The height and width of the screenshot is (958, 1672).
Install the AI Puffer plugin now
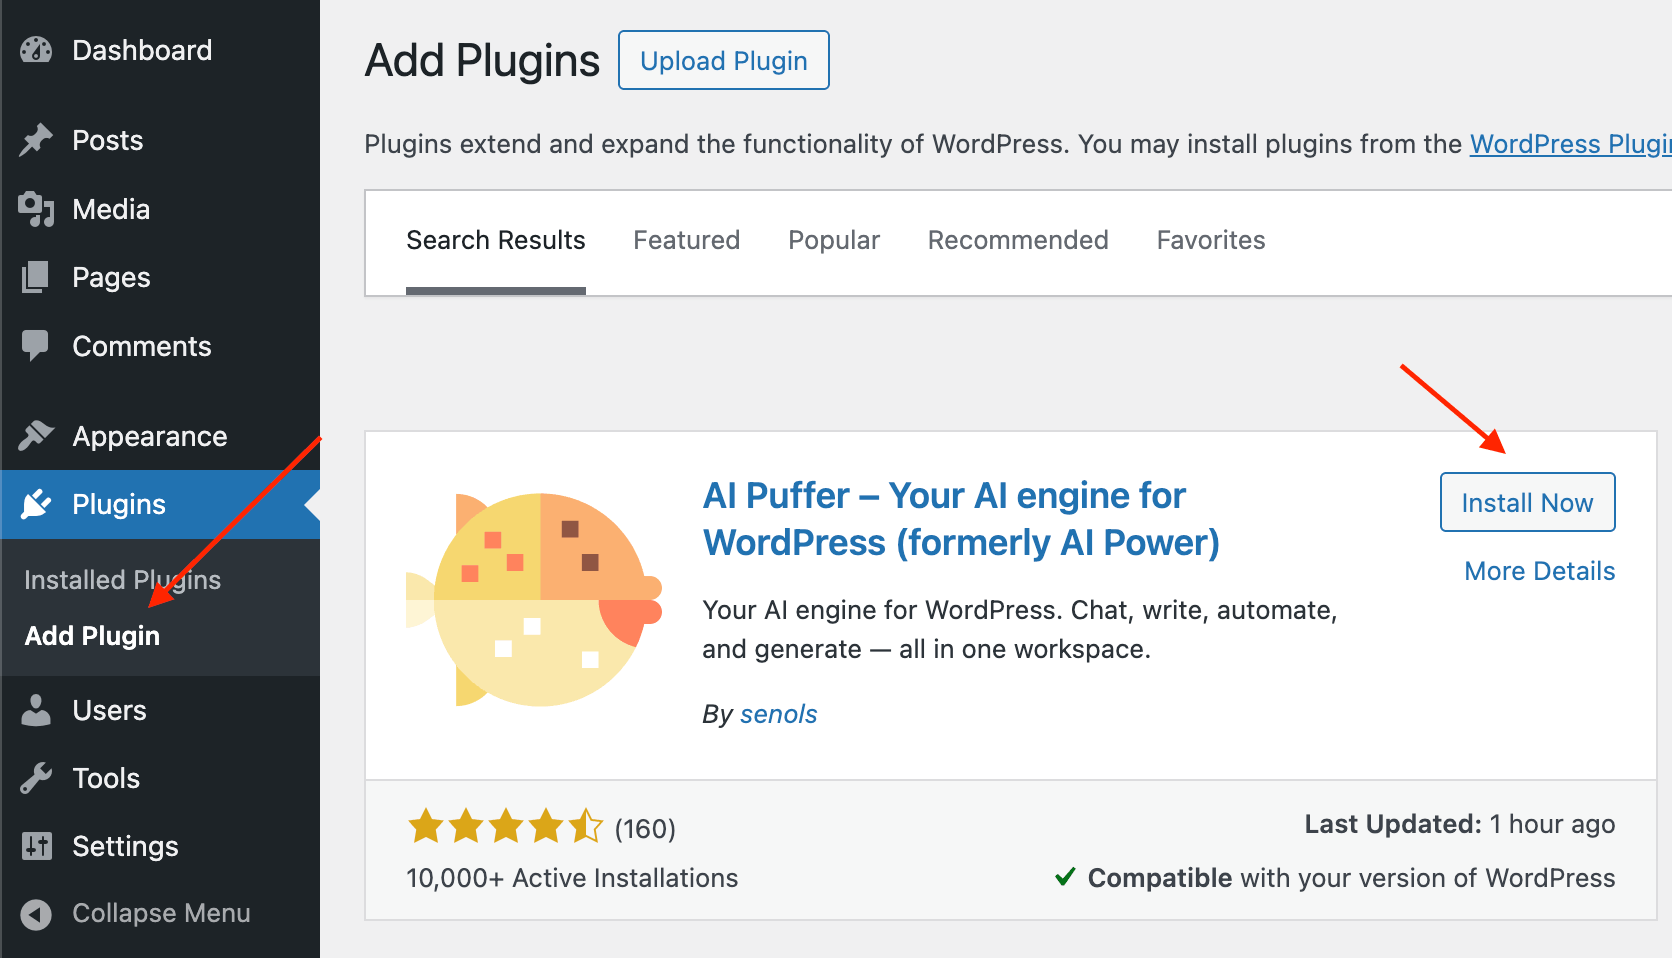[x=1526, y=503]
